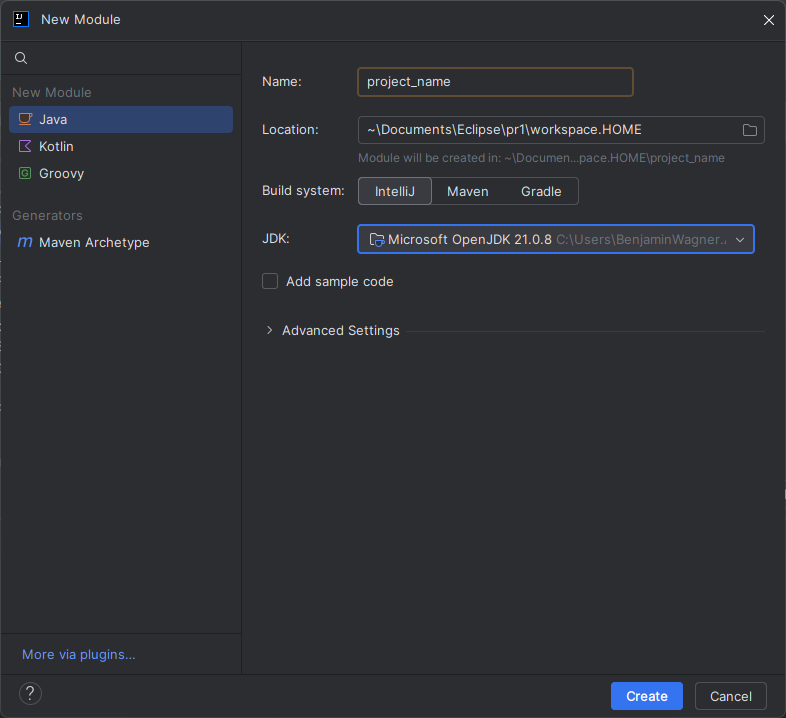Click the browse folder icon in Location
Image resolution: width=786 pixels, height=718 pixels.
pyautogui.click(x=749, y=130)
